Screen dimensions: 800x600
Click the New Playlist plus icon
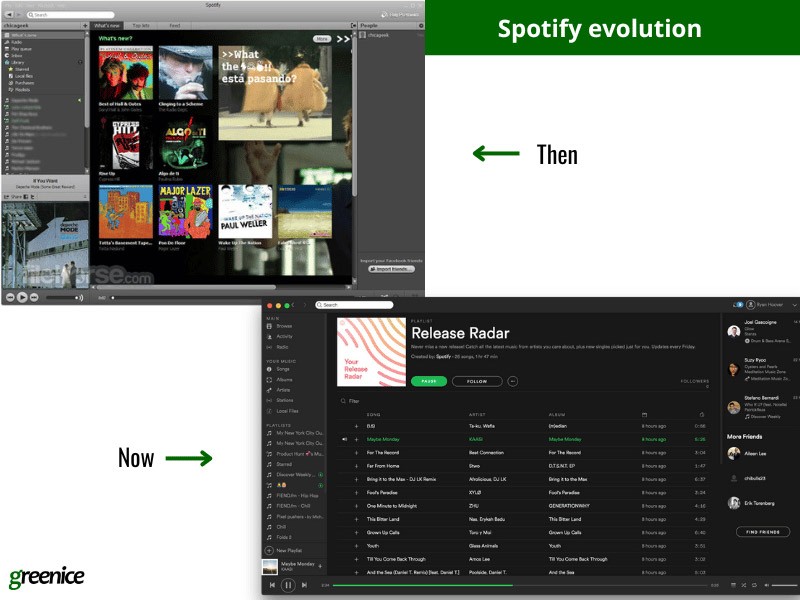269,551
